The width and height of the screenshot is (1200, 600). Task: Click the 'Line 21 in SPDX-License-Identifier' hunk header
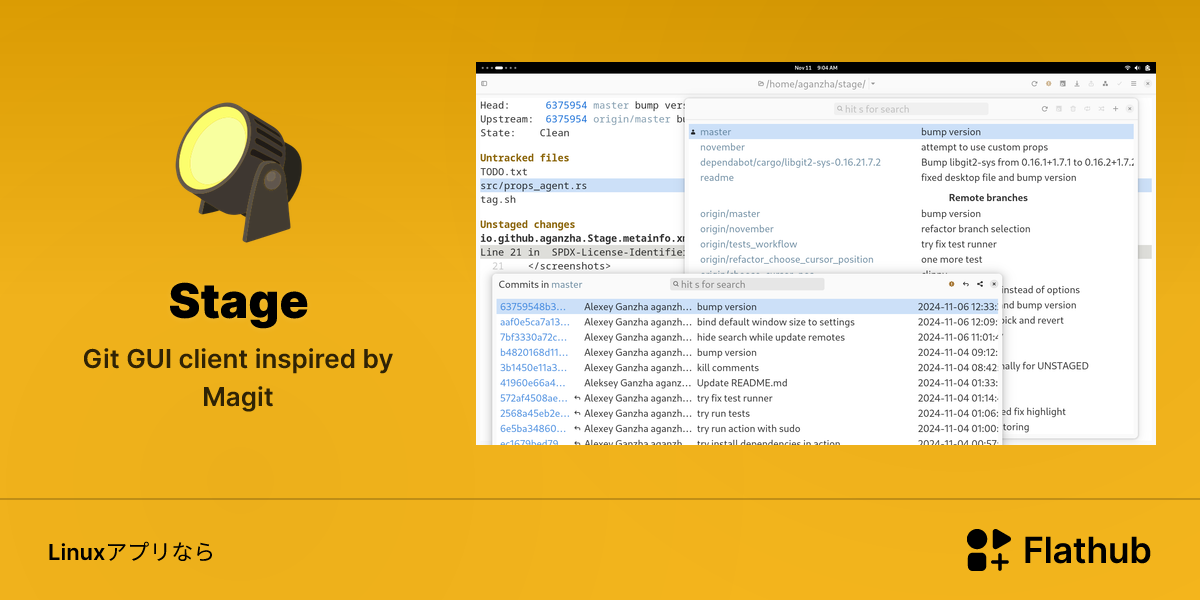point(582,252)
